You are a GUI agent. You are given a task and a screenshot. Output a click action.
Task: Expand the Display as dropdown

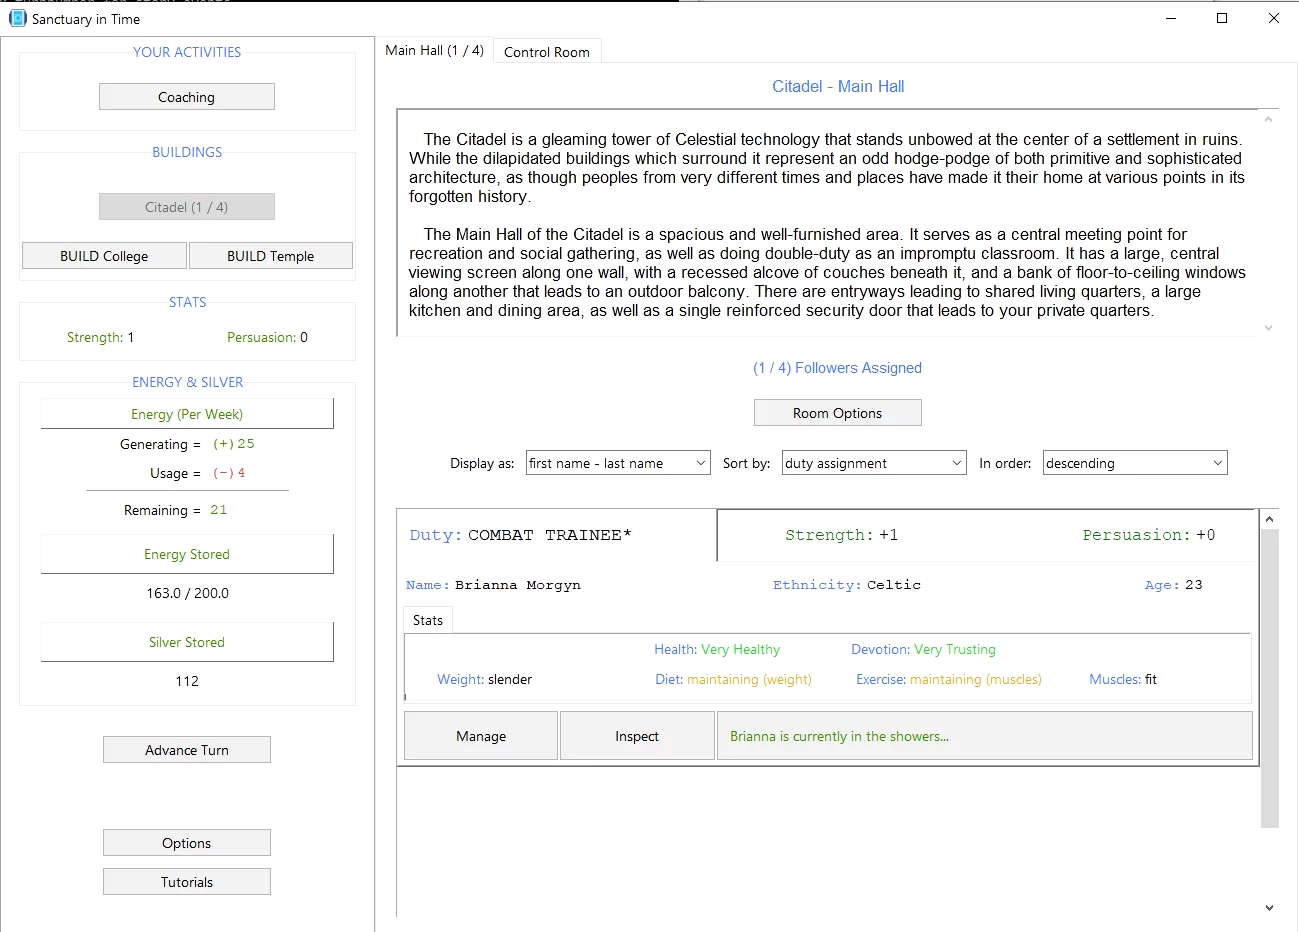pos(617,463)
